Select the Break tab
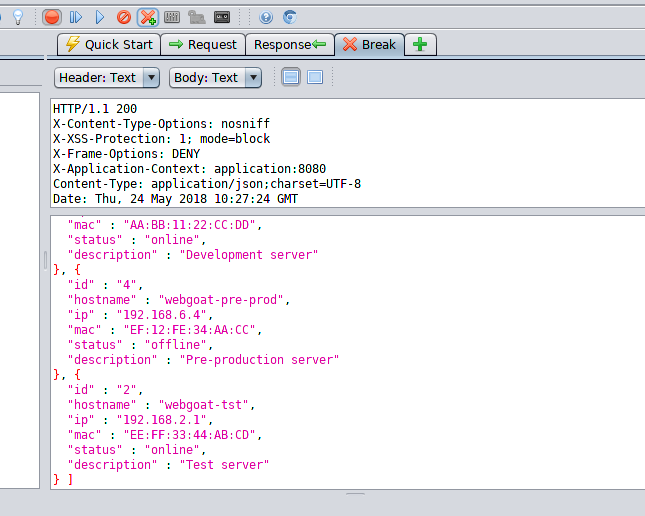645x516 pixels. pos(369,44)
